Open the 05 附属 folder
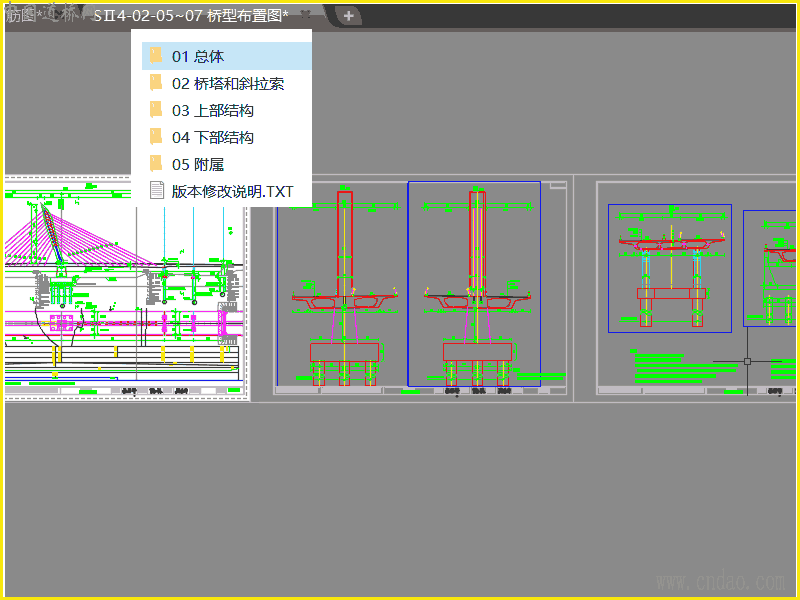The image size is (800, 600). [227, 165]
